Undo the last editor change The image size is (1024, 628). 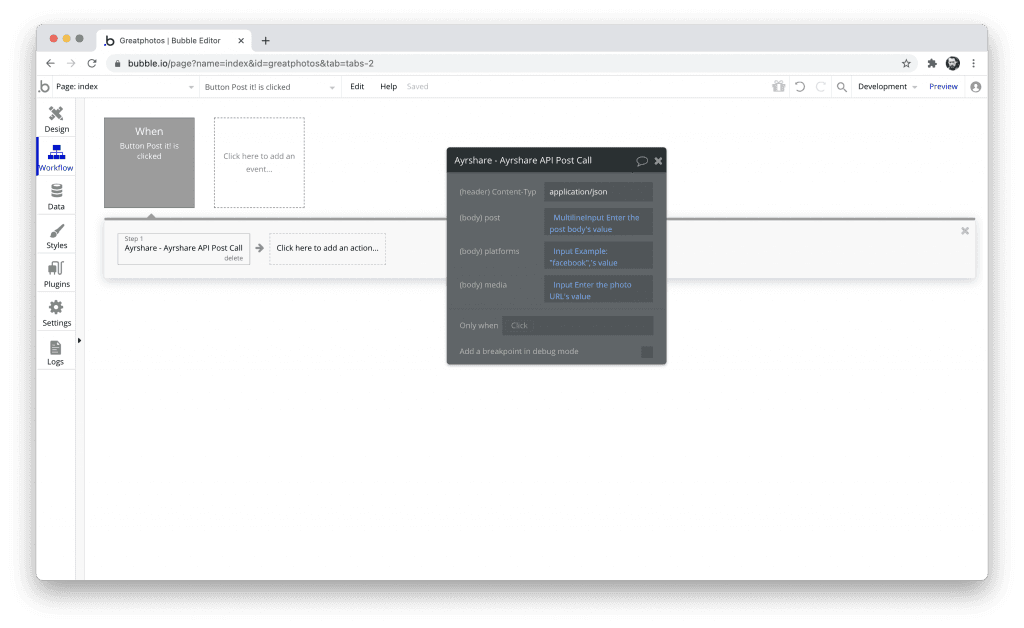tap(800, 86)
